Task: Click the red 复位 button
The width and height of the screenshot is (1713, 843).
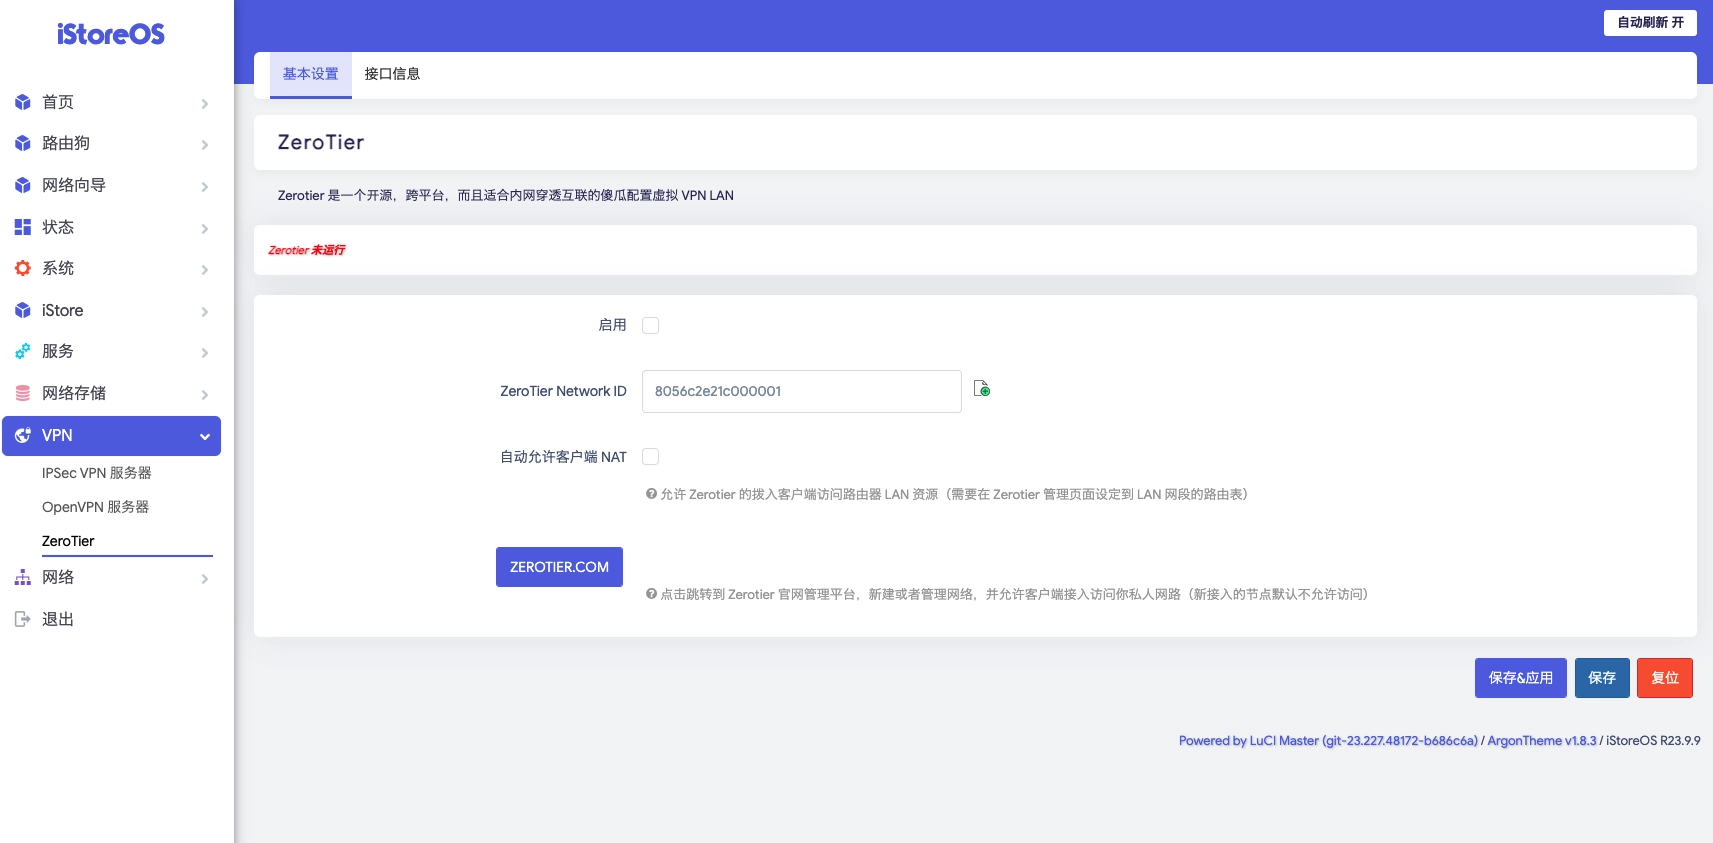Action: [1665, 678]
